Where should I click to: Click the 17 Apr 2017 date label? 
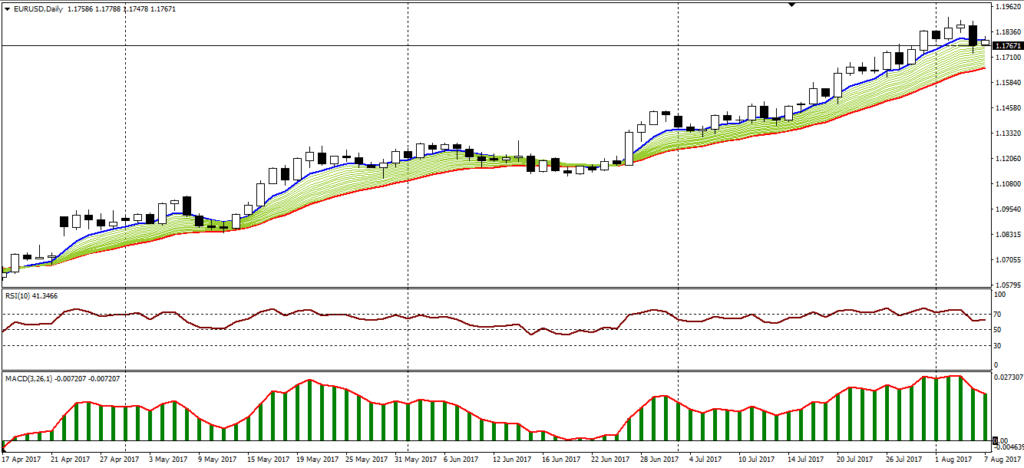[22, 459]
